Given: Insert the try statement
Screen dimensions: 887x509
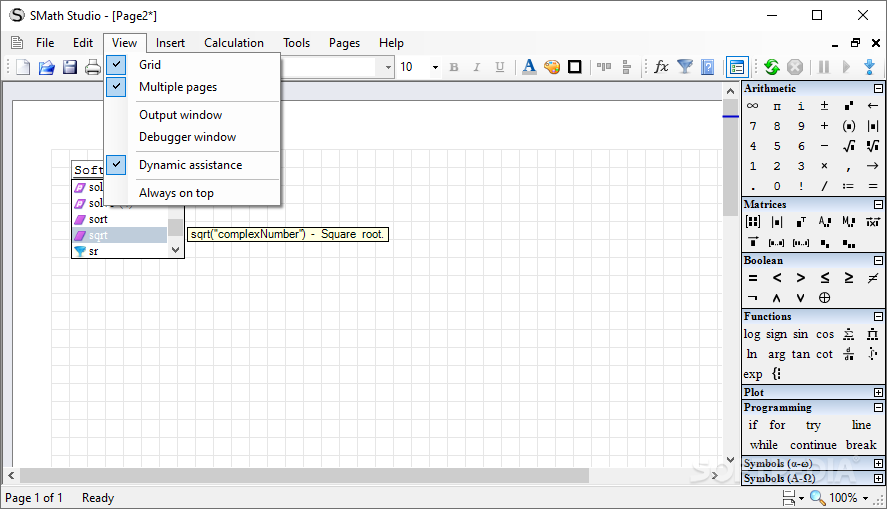Looking at the screenshot, I should (813, 425).
